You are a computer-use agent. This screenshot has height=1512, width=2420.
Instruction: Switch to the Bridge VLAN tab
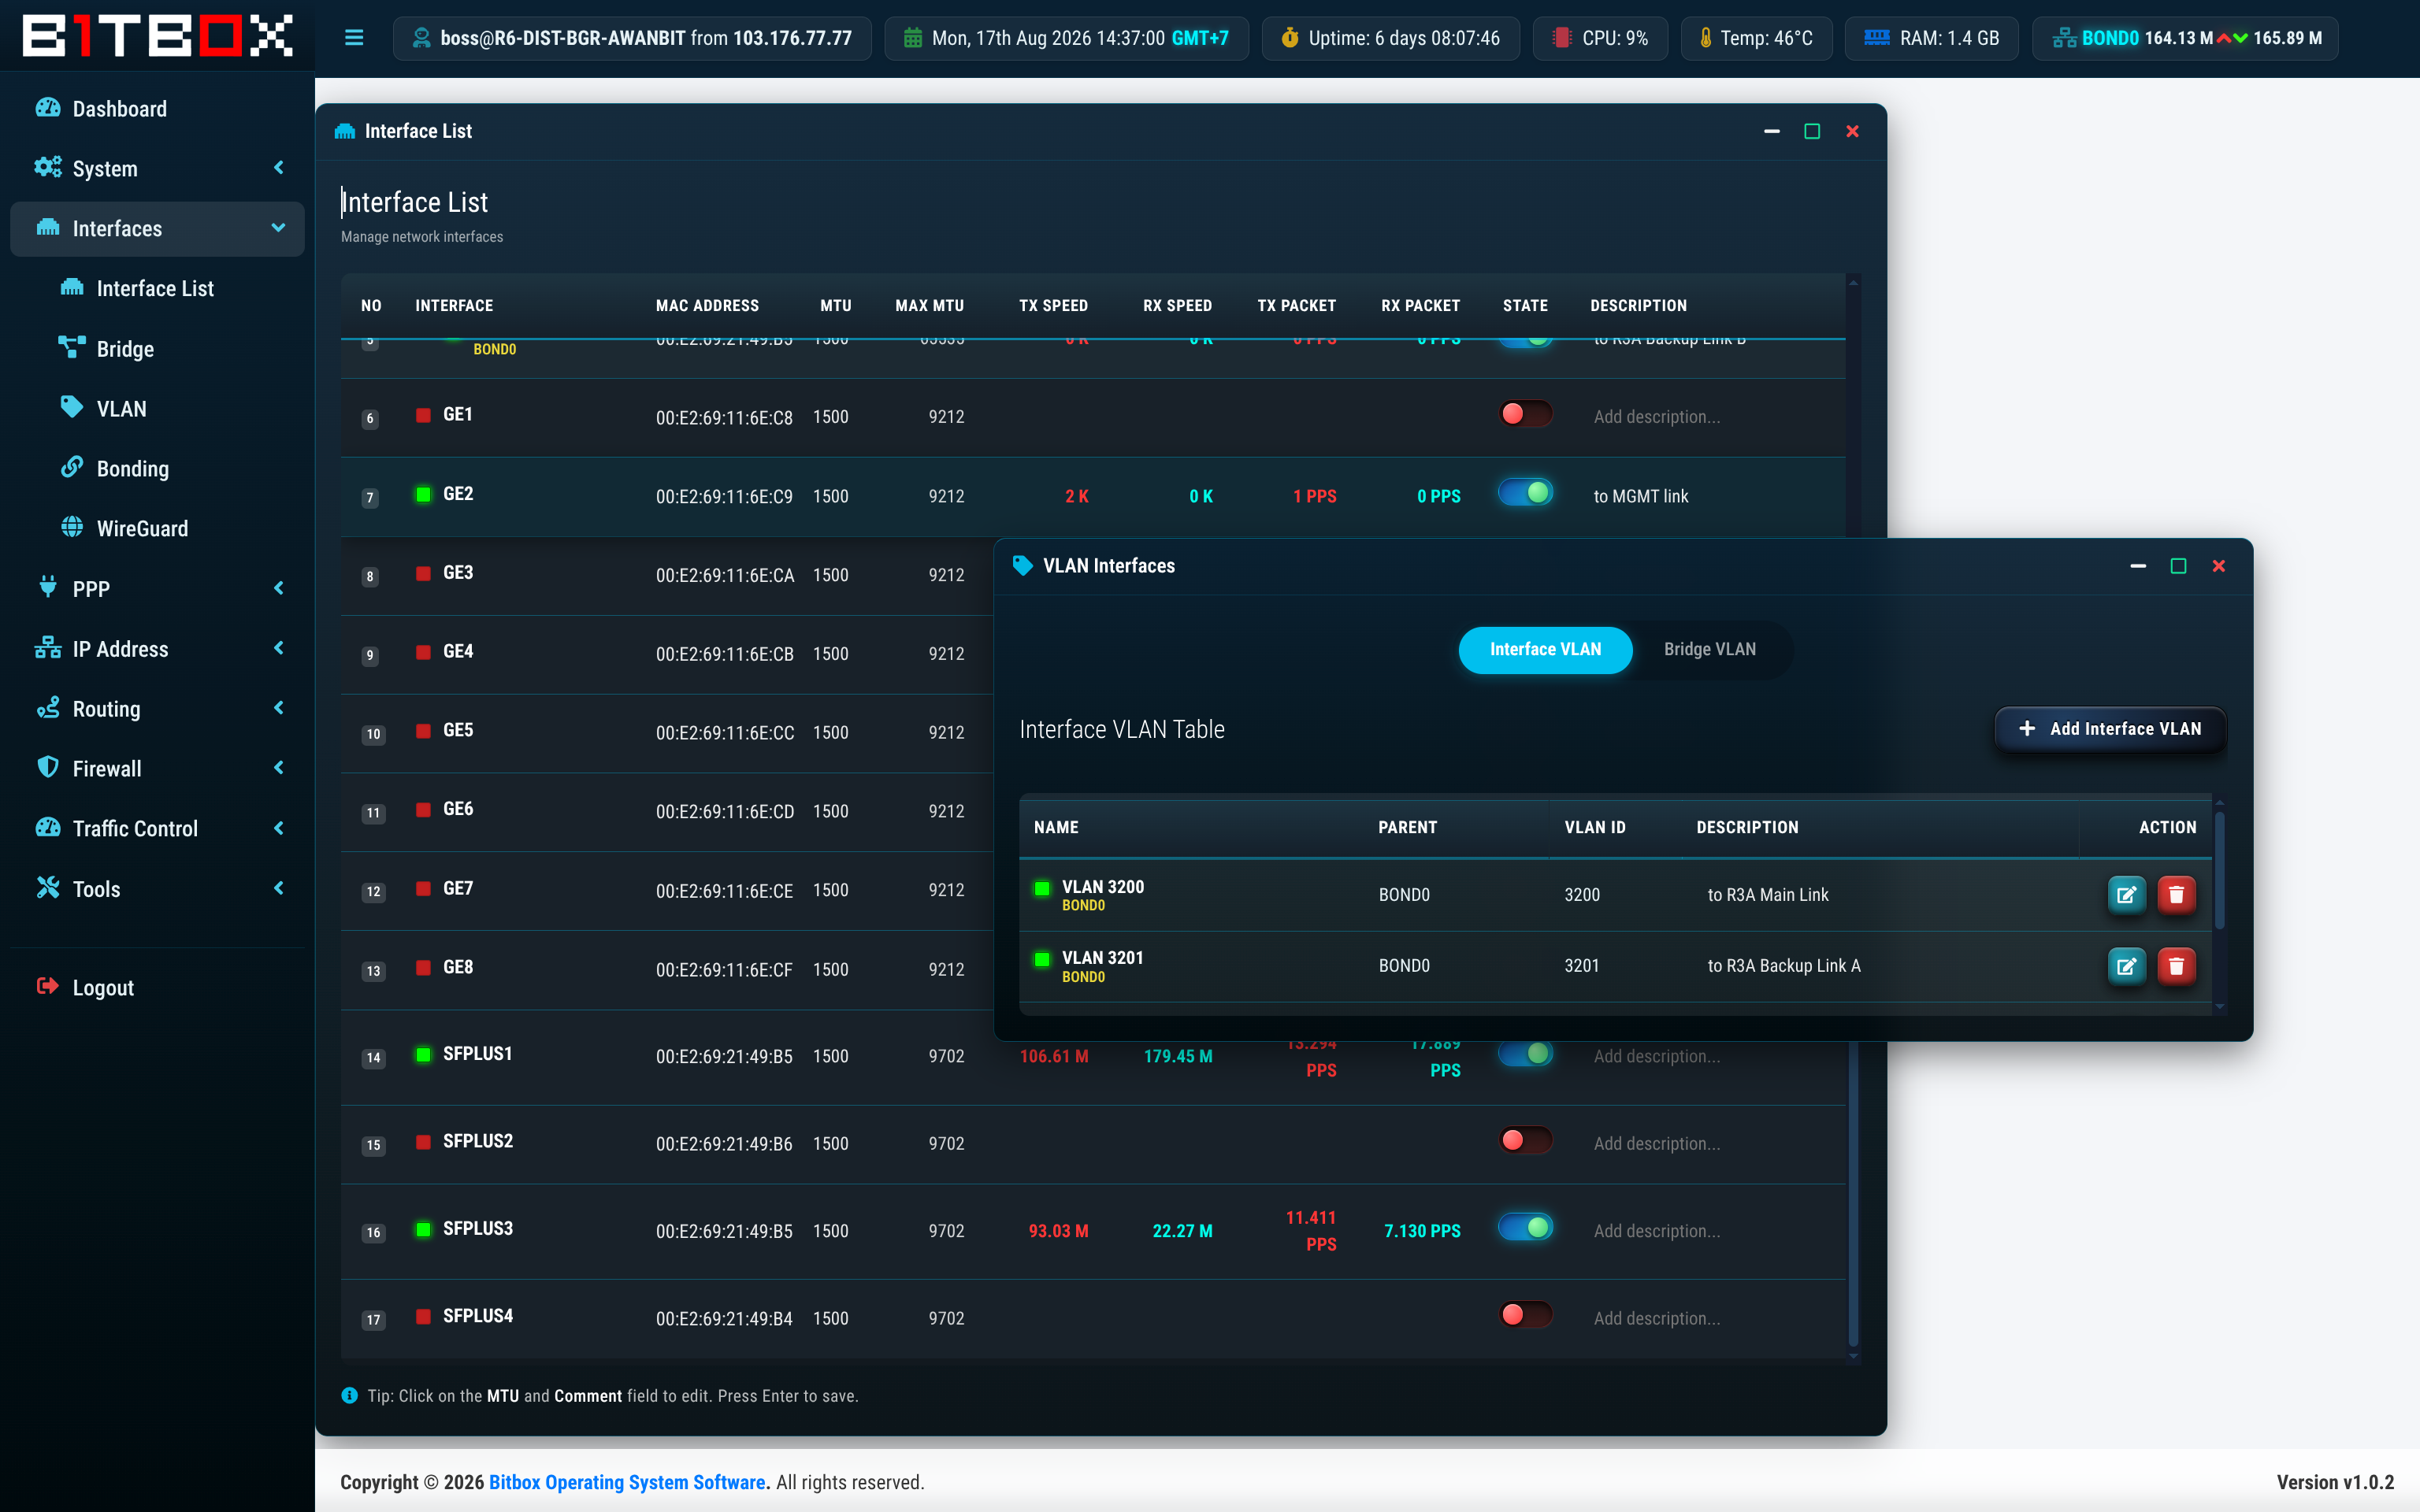click(1709, 650)
